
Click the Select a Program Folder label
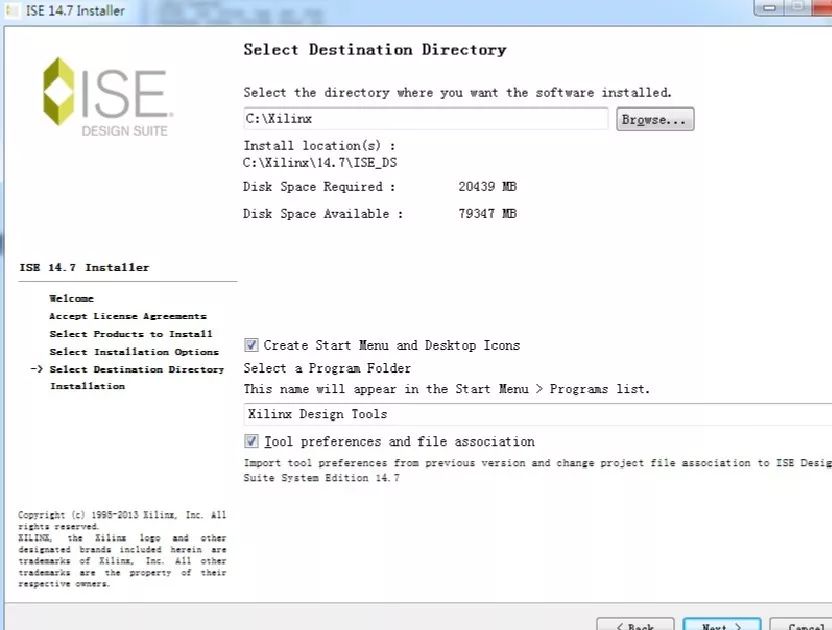(327, 368)
